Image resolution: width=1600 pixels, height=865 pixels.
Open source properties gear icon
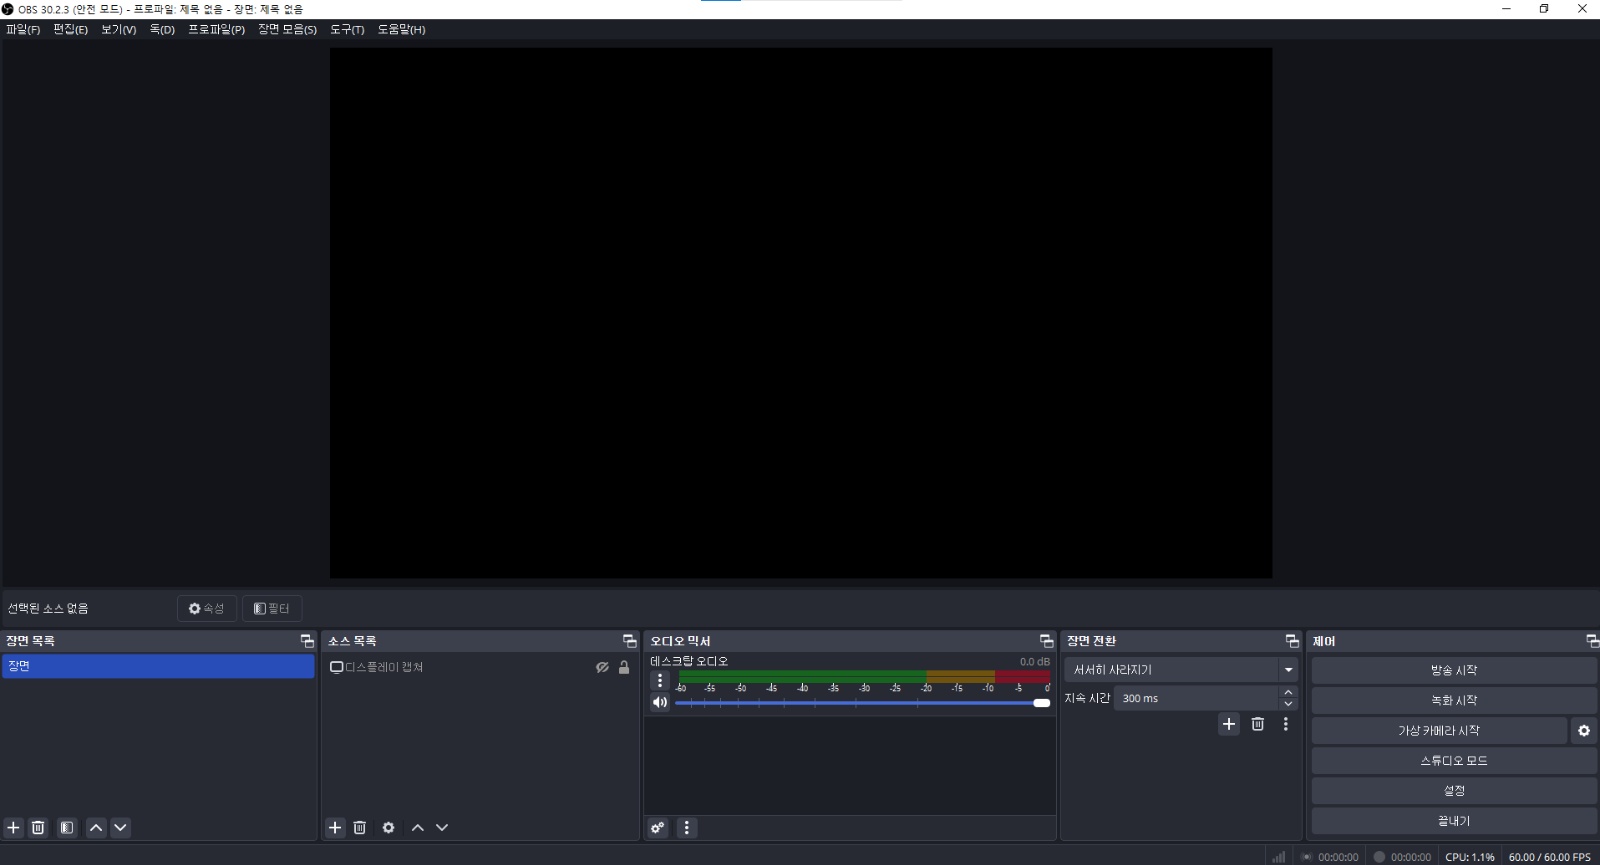(389, 828)
